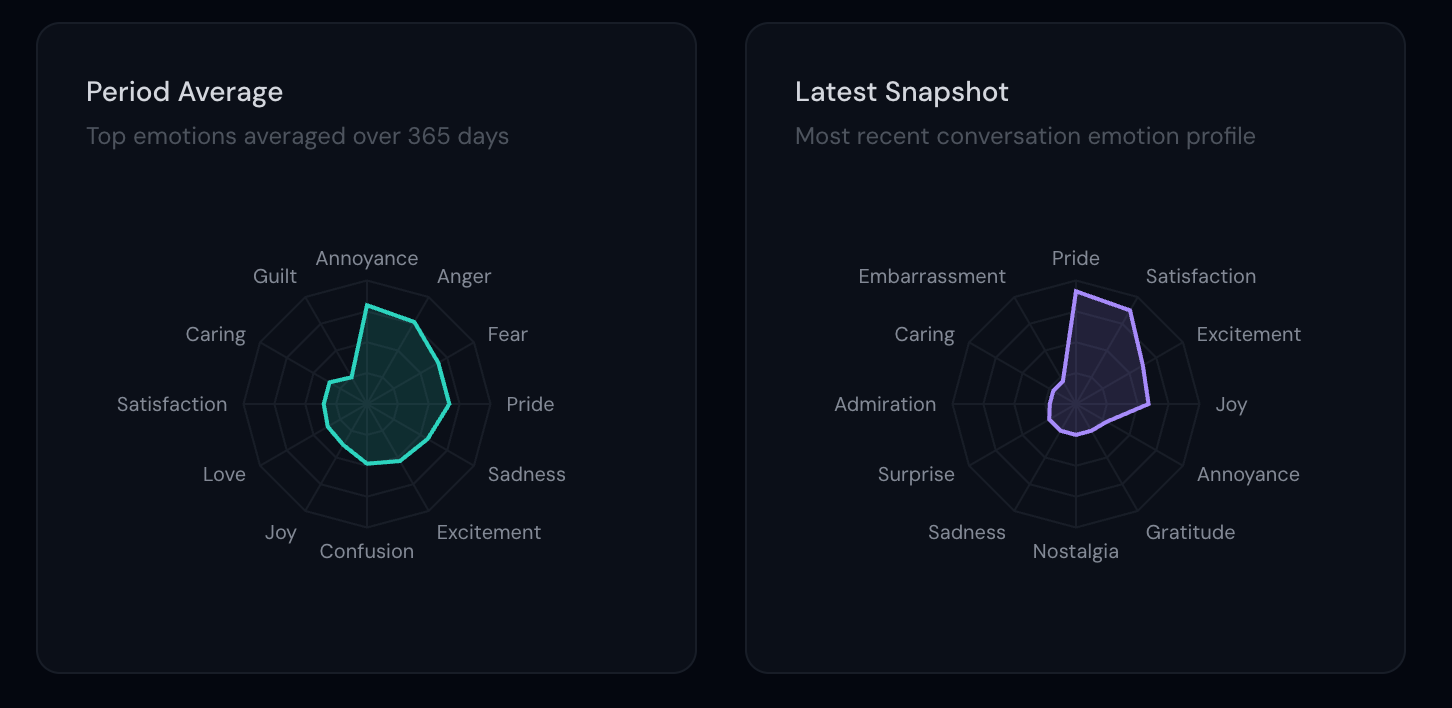Click the Anger axis label
Viewport: 1452px width, 708px height.
(x=464, y=276)
